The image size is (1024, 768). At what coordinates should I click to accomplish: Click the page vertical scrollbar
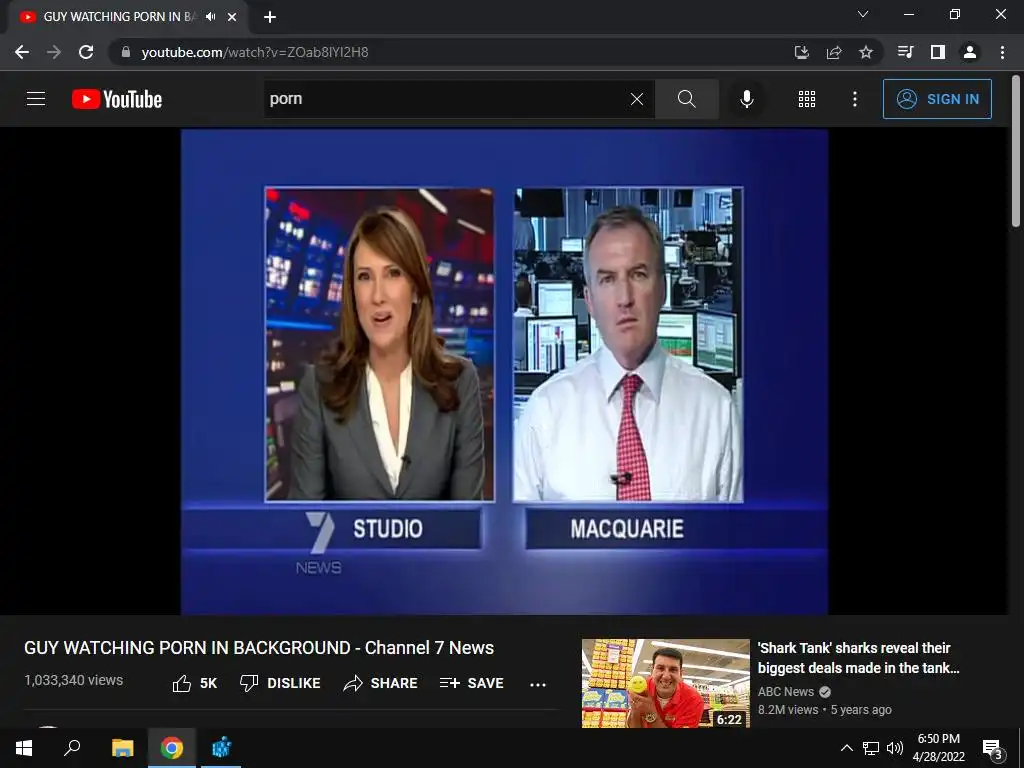(1016, 152)
